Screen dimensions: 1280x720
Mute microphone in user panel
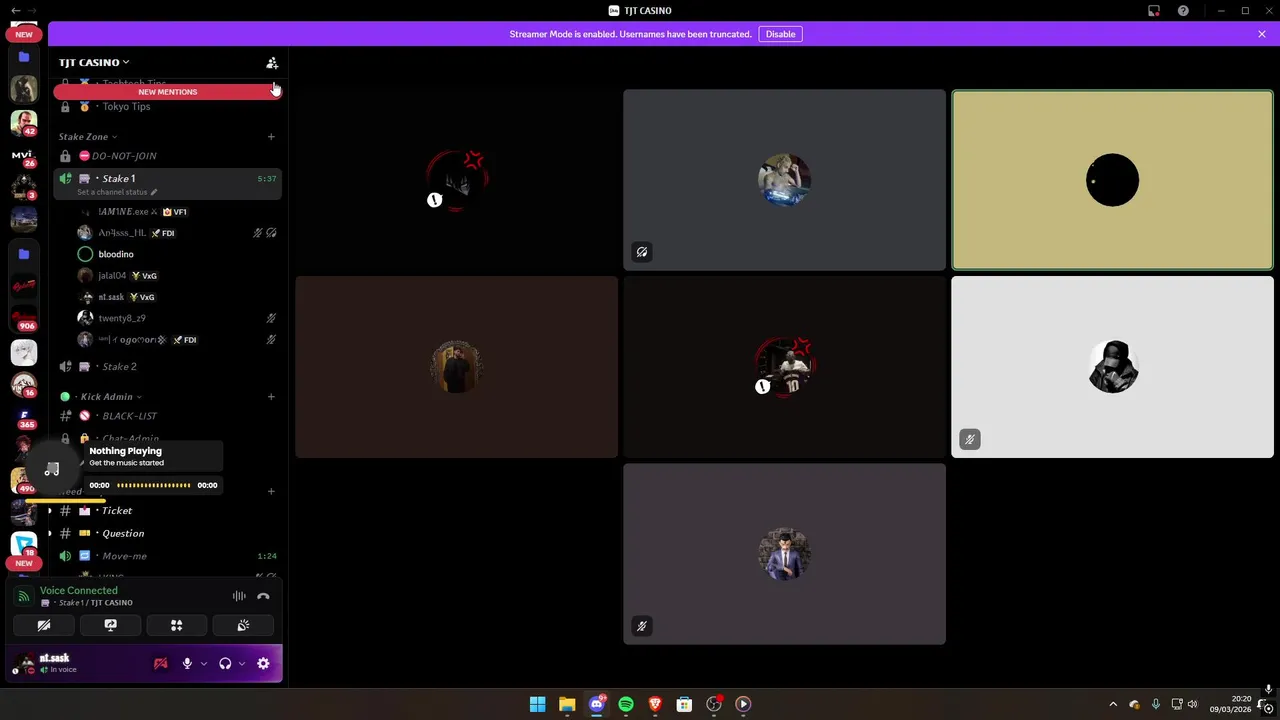[187, 663]
